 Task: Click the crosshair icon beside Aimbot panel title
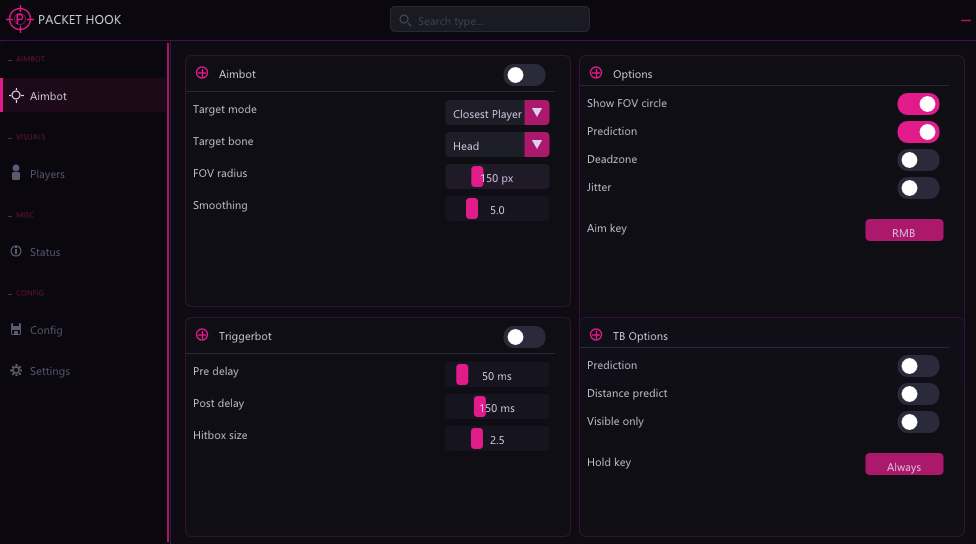tap(202, 73)
